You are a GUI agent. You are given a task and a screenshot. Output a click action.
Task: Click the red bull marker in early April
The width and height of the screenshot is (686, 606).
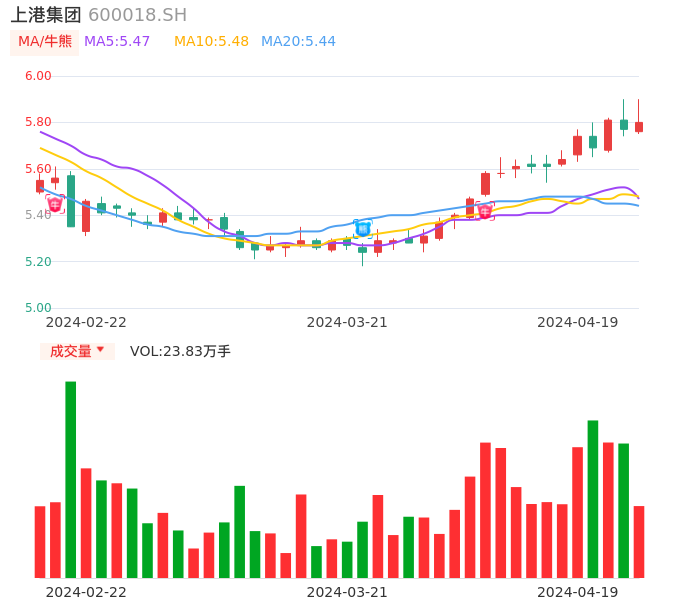coord(485,211)
